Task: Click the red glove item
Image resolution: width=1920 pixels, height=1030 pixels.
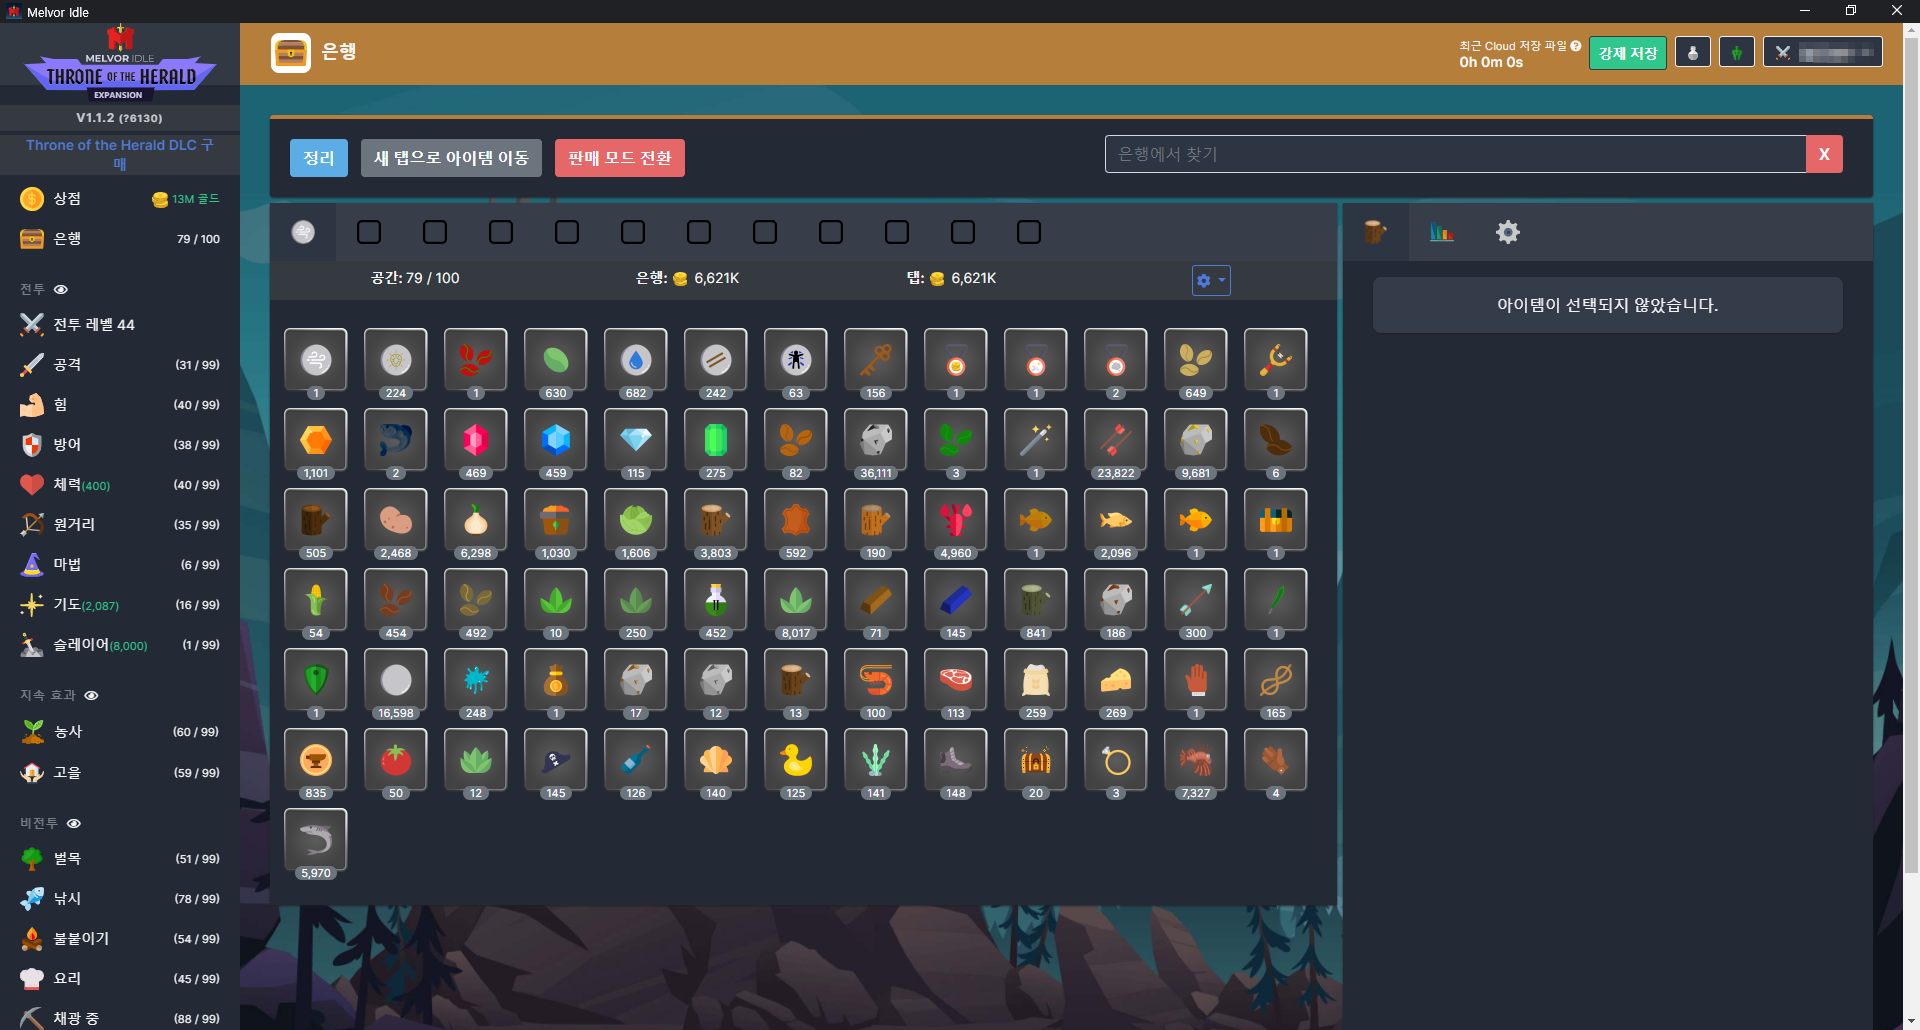Action: [1196, 680]
